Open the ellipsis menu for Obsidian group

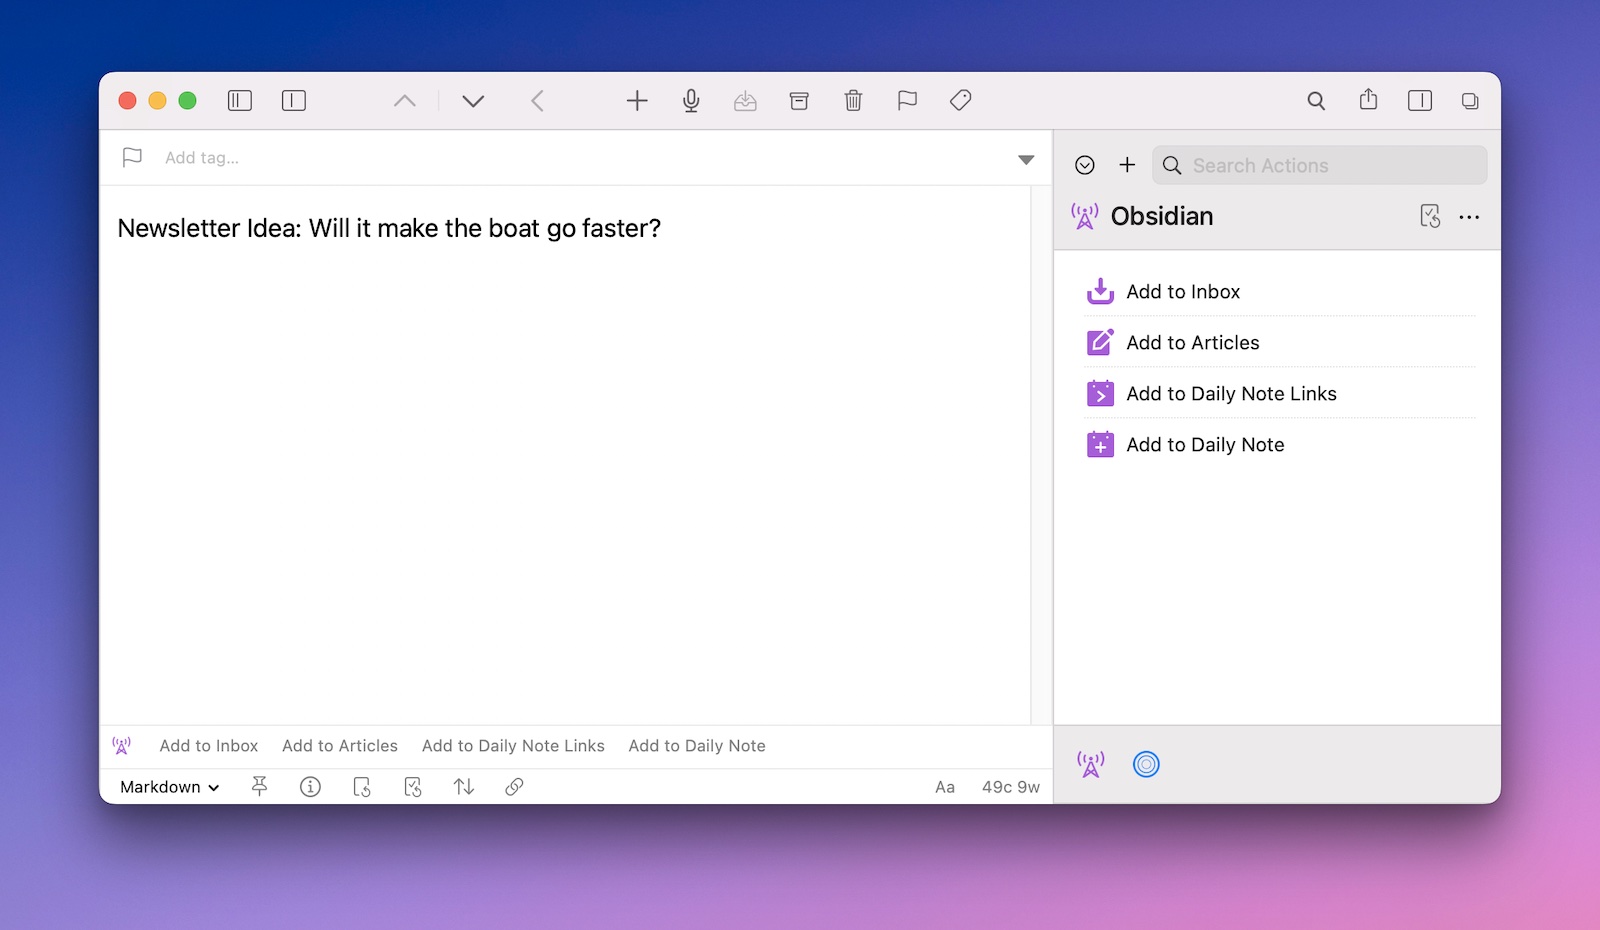(x=1469, y=217)
